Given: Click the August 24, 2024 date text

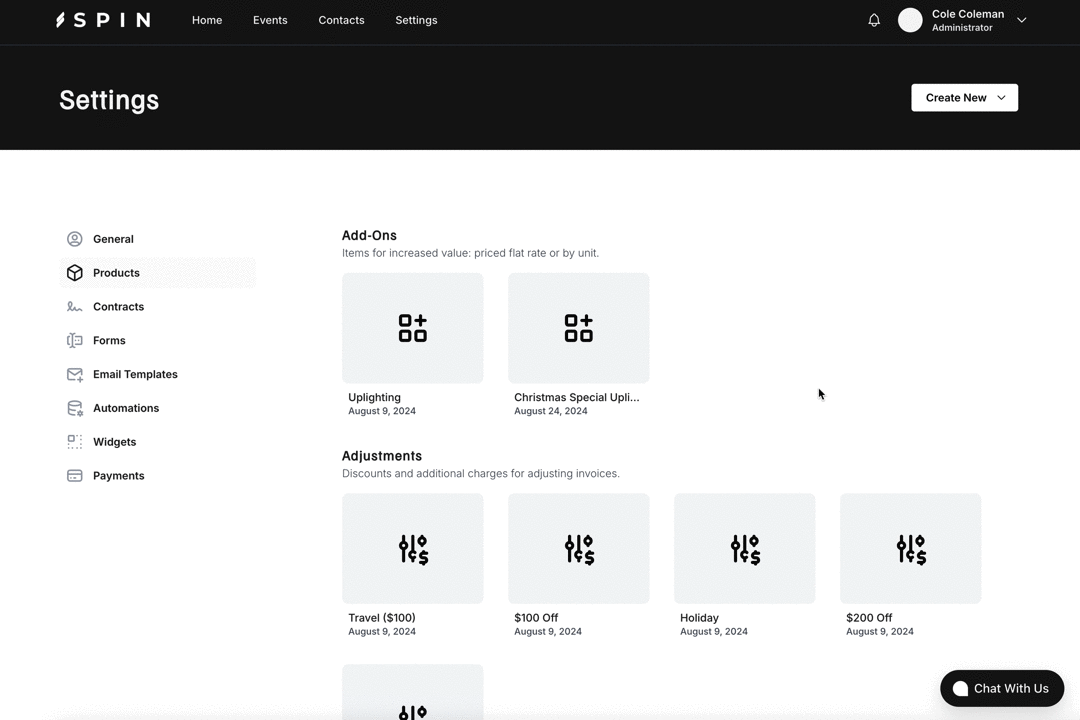Looking at the screenshot, I should coord(550,411).
